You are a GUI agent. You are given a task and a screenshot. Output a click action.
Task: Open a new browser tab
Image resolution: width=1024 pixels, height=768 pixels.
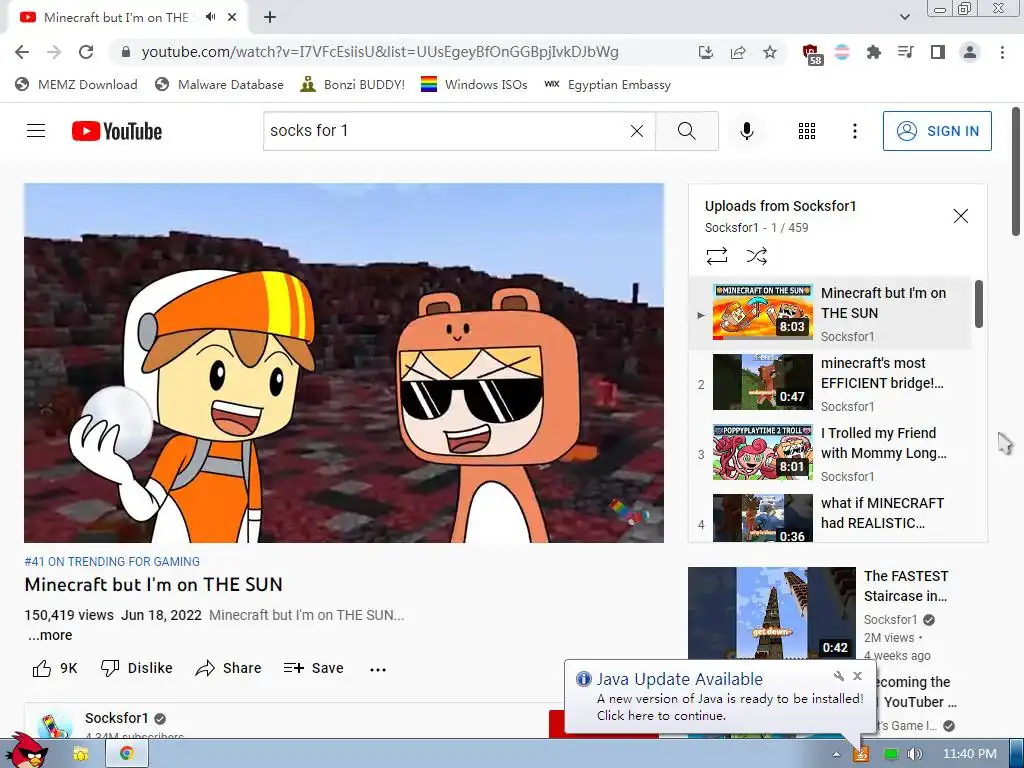tap(270, 18)
